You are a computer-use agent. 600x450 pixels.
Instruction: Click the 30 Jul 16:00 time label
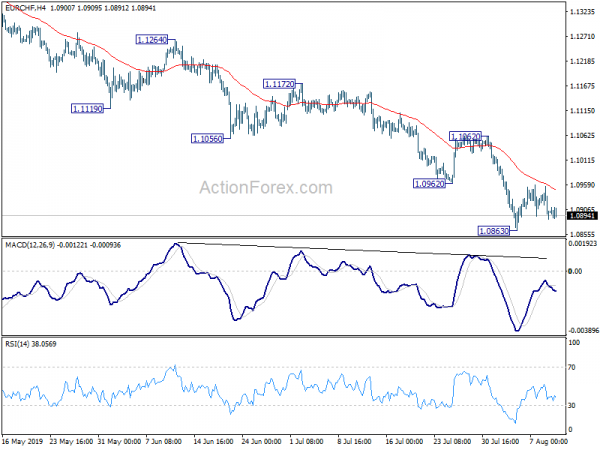click(x=500, y=441)
